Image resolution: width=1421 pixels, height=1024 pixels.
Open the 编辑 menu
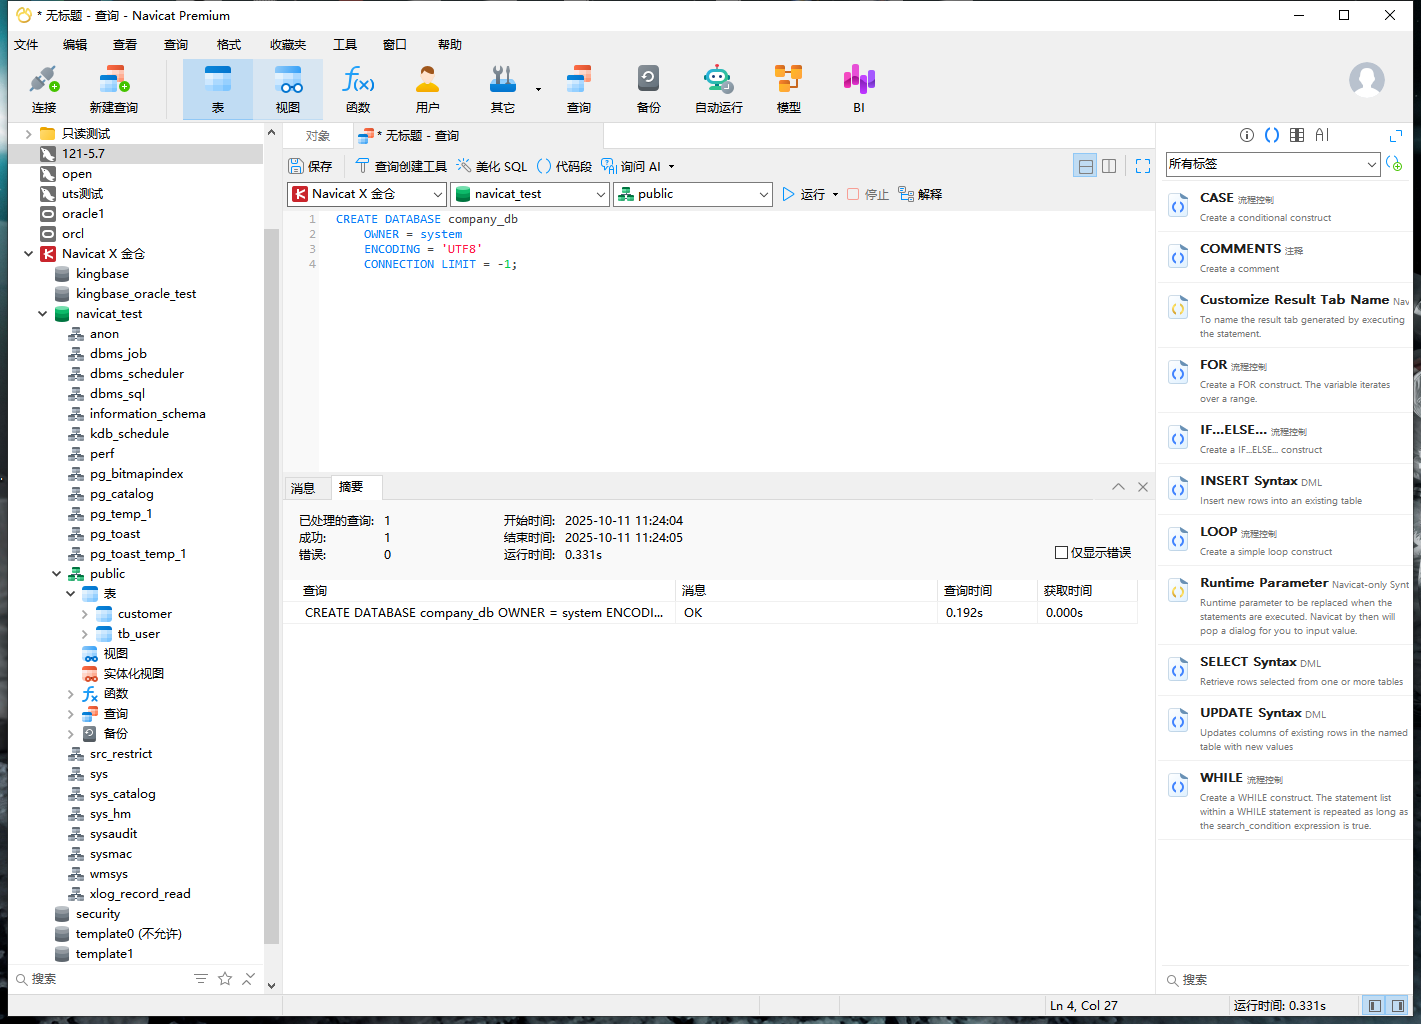pyautogui.click(x=75, y=45)
